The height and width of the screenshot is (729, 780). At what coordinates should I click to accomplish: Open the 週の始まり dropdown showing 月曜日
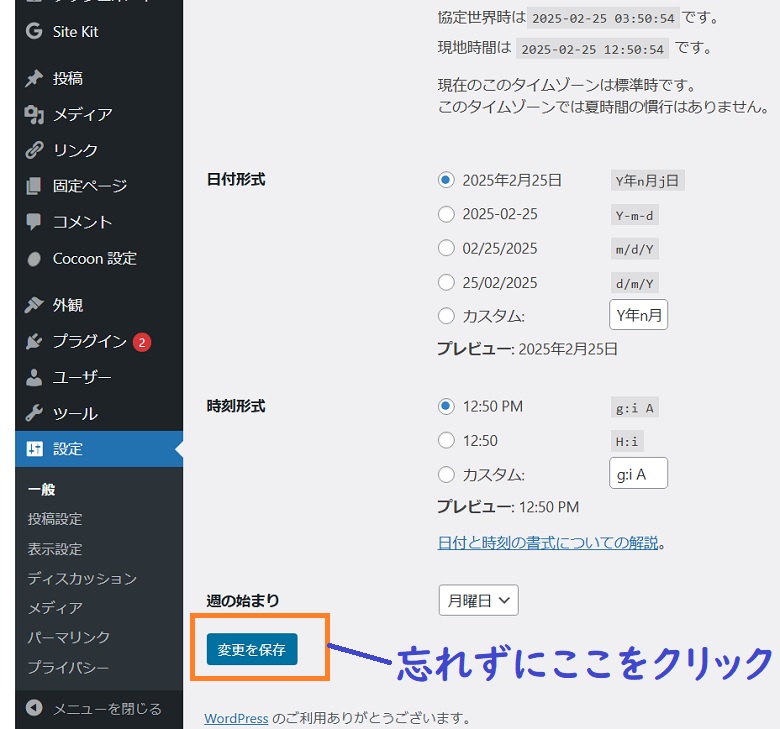(x=479, y=600)
